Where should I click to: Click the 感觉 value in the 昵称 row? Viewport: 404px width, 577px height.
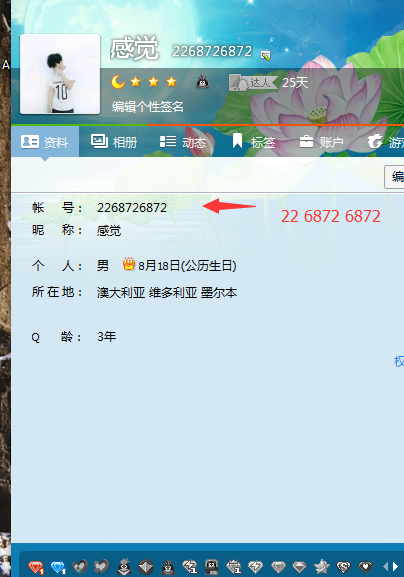[x=109, y=231]
